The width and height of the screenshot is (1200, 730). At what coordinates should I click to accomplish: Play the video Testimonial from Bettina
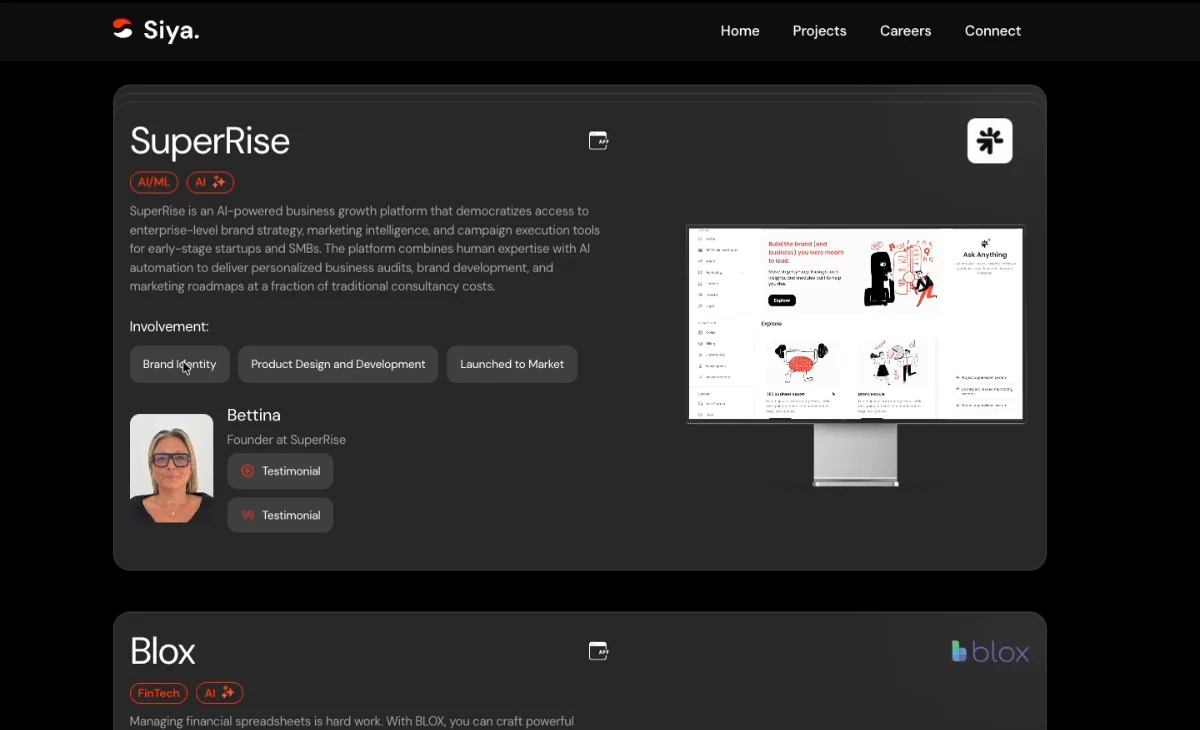(x=280, y=471)
